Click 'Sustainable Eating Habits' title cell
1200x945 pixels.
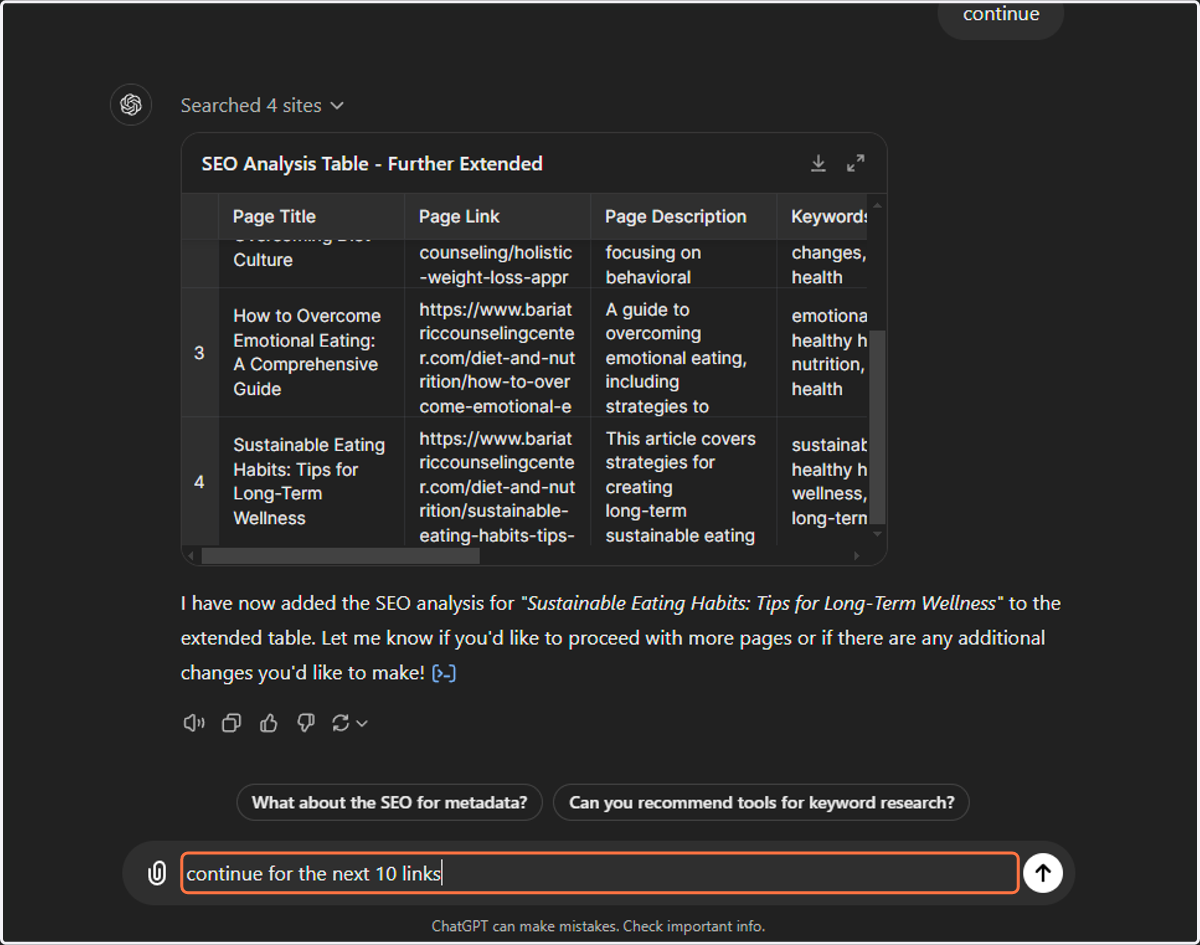point(311,481)
